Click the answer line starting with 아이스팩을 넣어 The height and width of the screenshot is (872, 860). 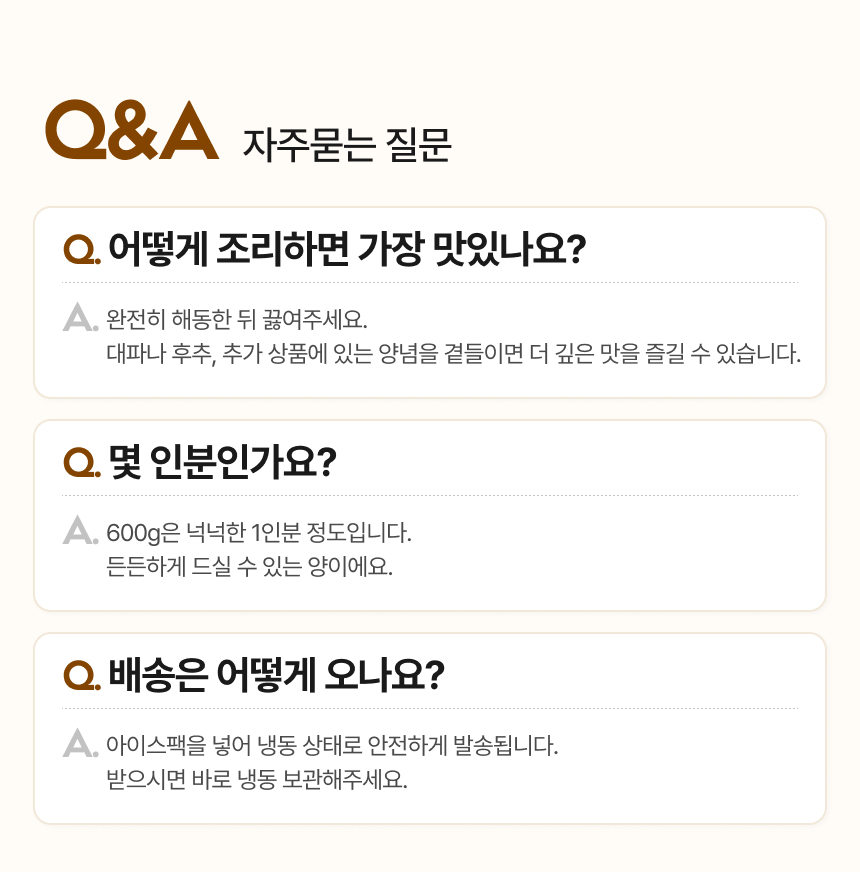332,745
